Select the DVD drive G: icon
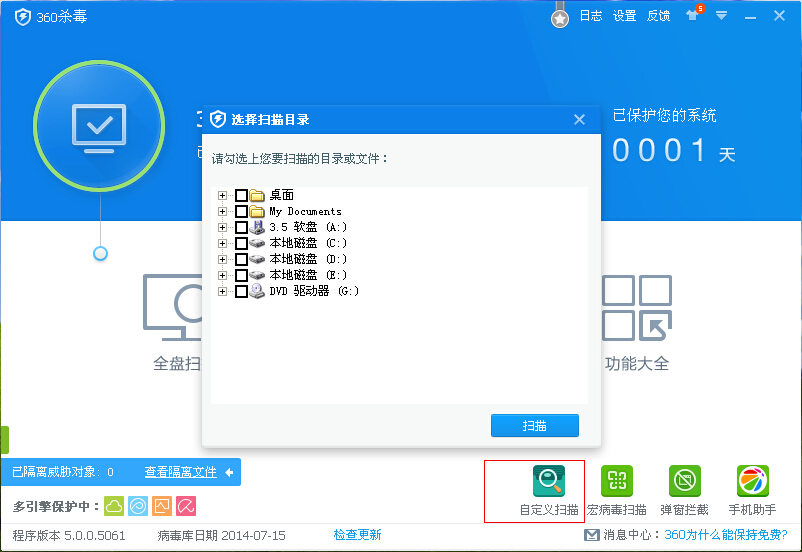This screenshot has height=552, width=802. click(257, 291)
